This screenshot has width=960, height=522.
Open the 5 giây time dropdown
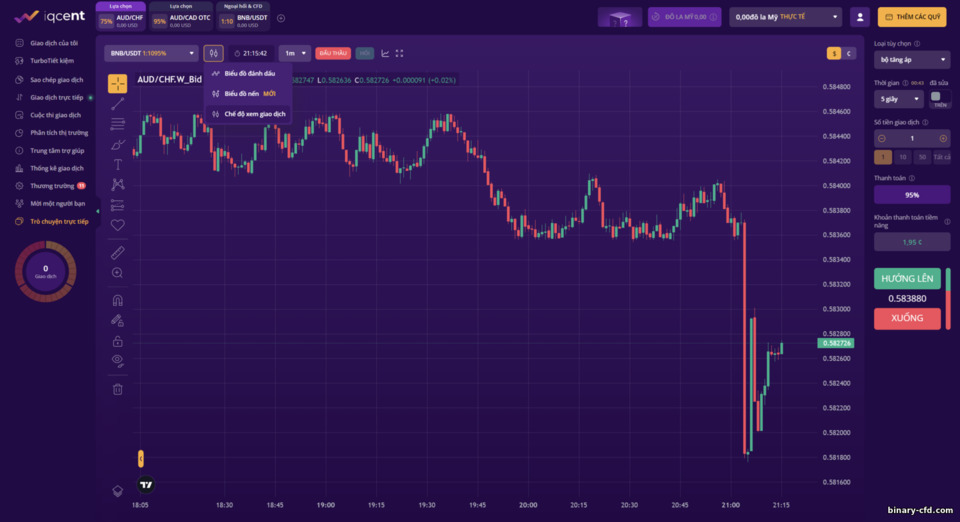pyautogui.click(x=899, y=99)
